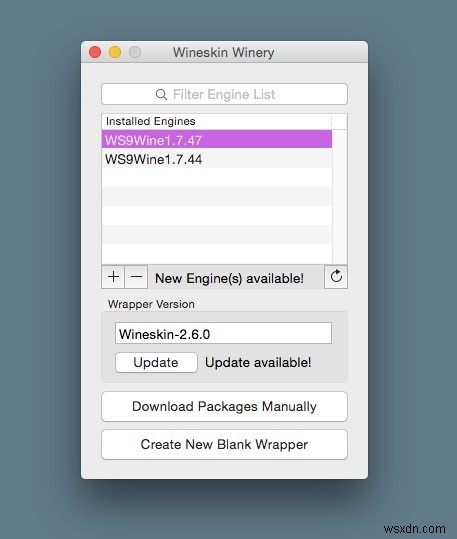Click the New Engine(s) available! label

pyautogui.click(x=229, y=278)
